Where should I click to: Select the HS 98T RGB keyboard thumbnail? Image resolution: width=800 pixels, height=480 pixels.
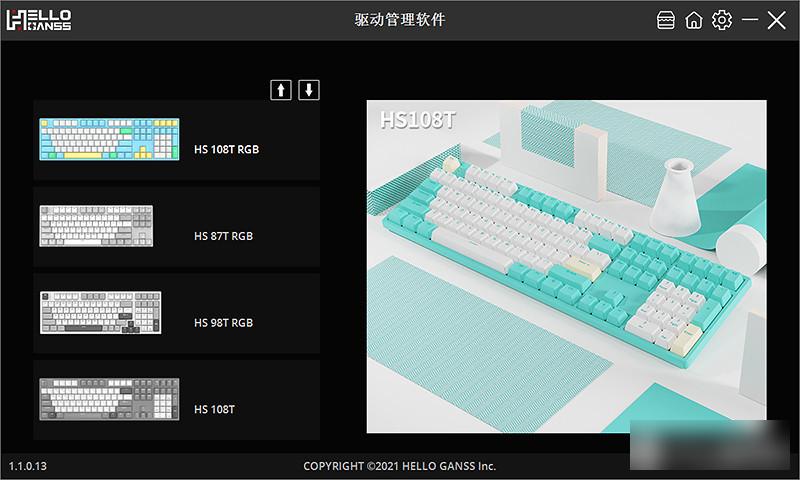click(101, 313)
